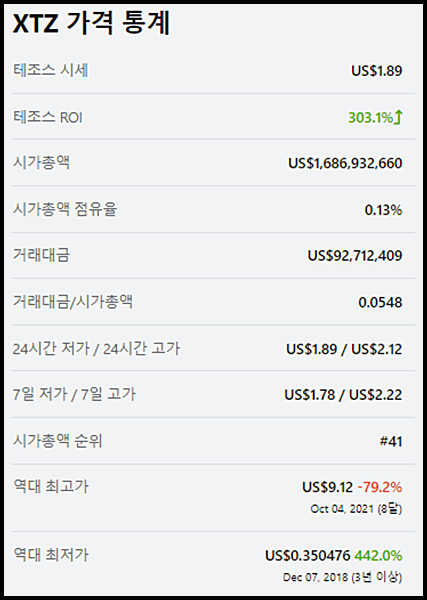
Task: Click the red -79.2% percentage
Action: (x=380, y=488)
